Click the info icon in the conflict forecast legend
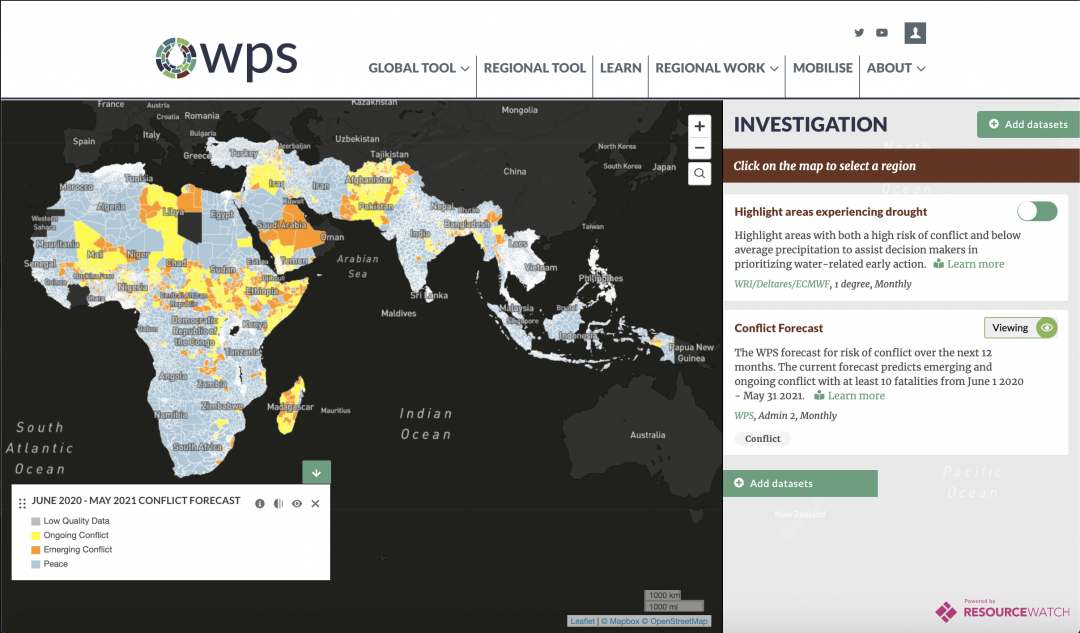Image resolution: width=1080 pixels, height=633 pixels. (260, 503)
